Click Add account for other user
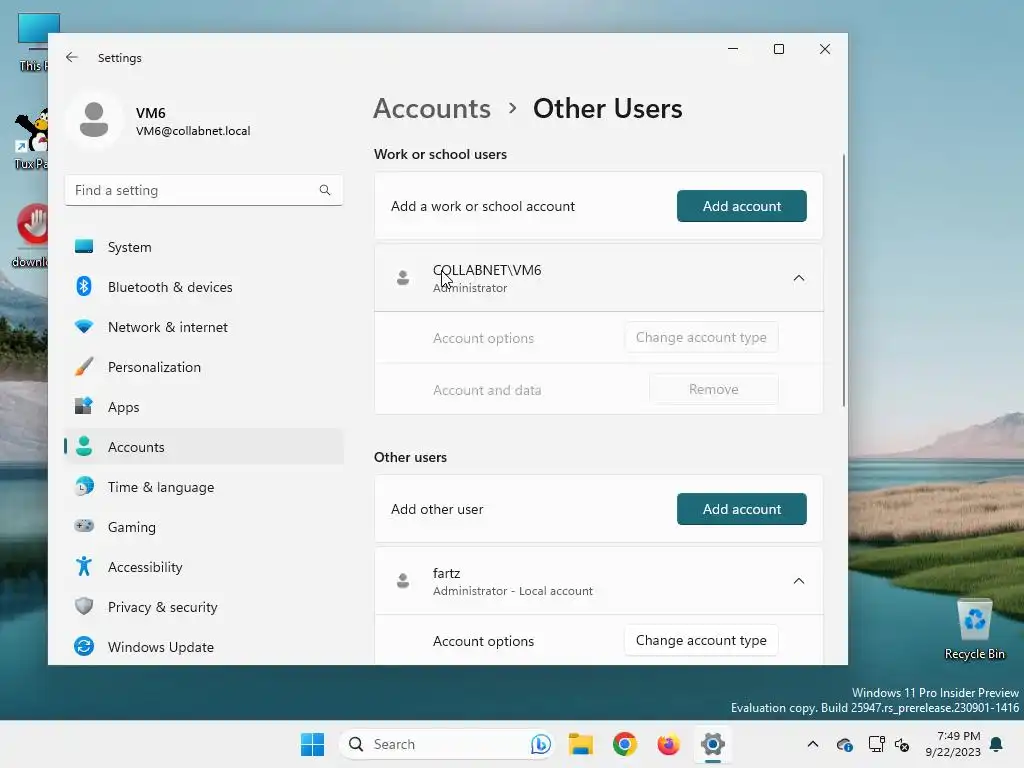This screenshot has height=768, width=1024. coord(741,509)
